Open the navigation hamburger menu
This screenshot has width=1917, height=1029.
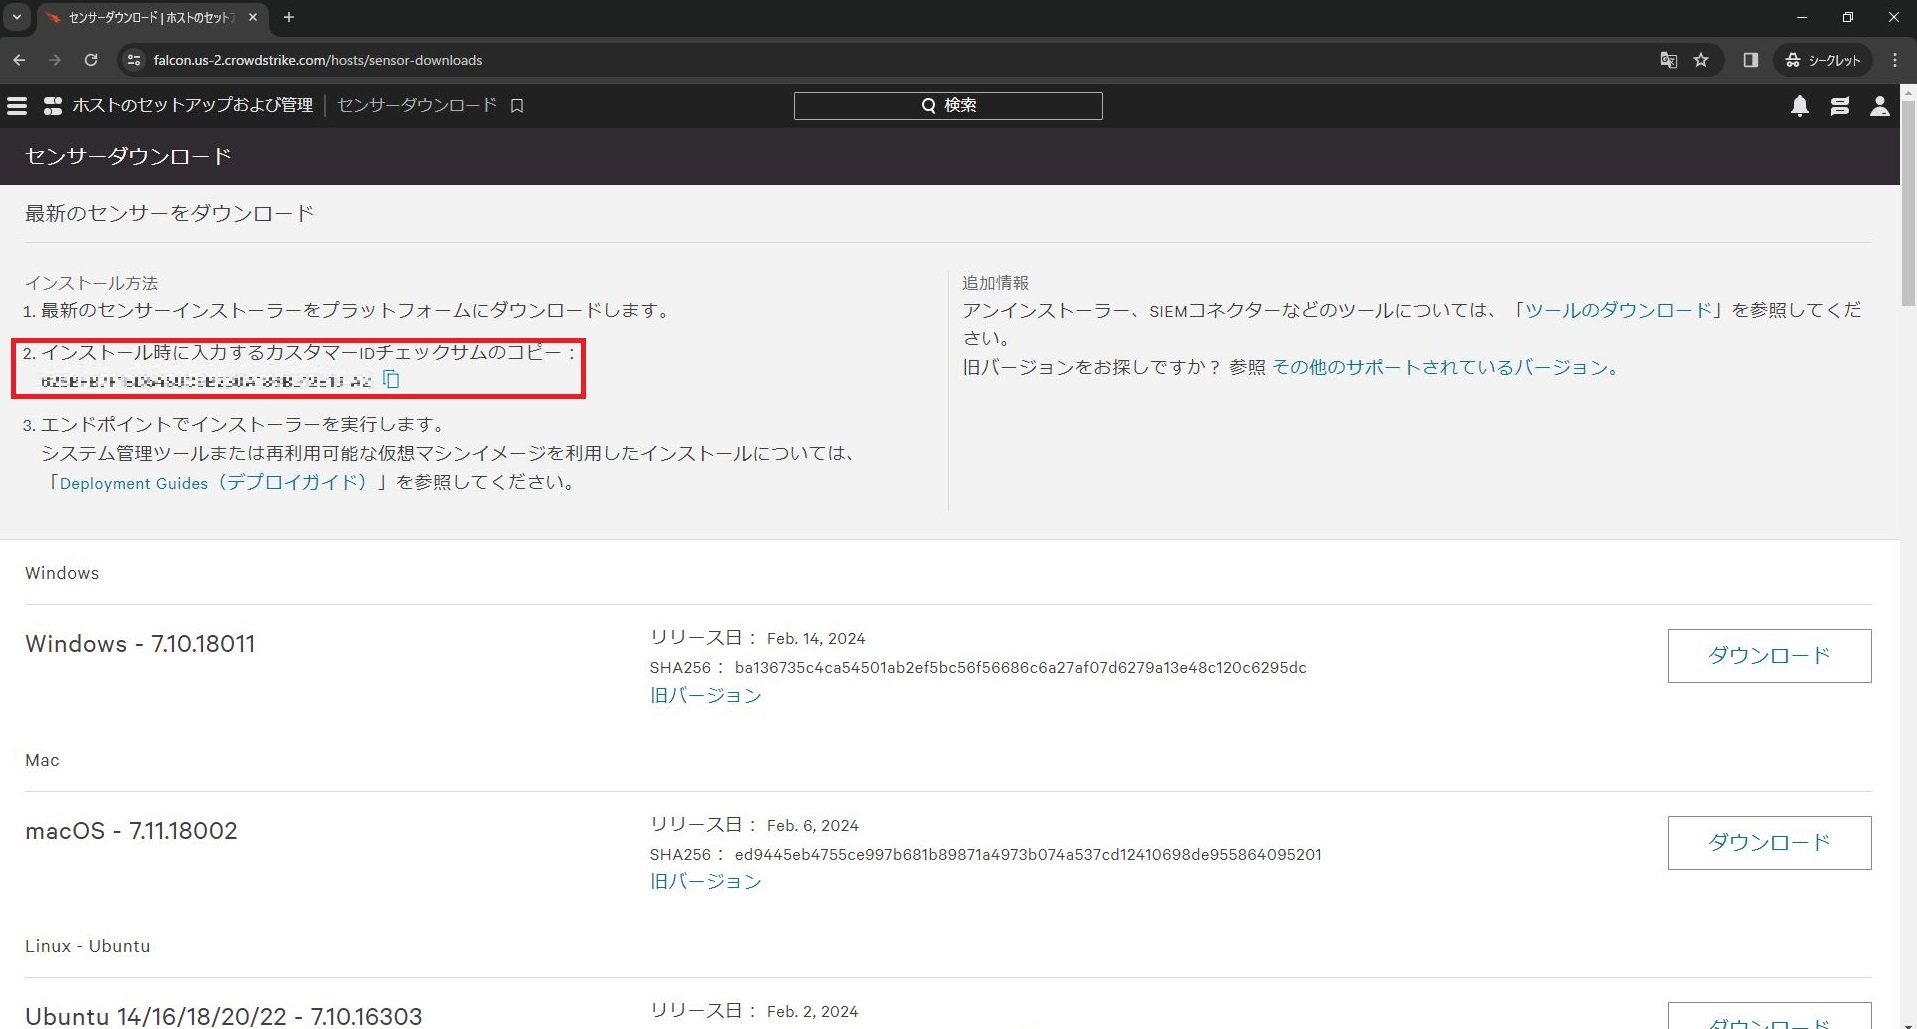coord(17,105)
